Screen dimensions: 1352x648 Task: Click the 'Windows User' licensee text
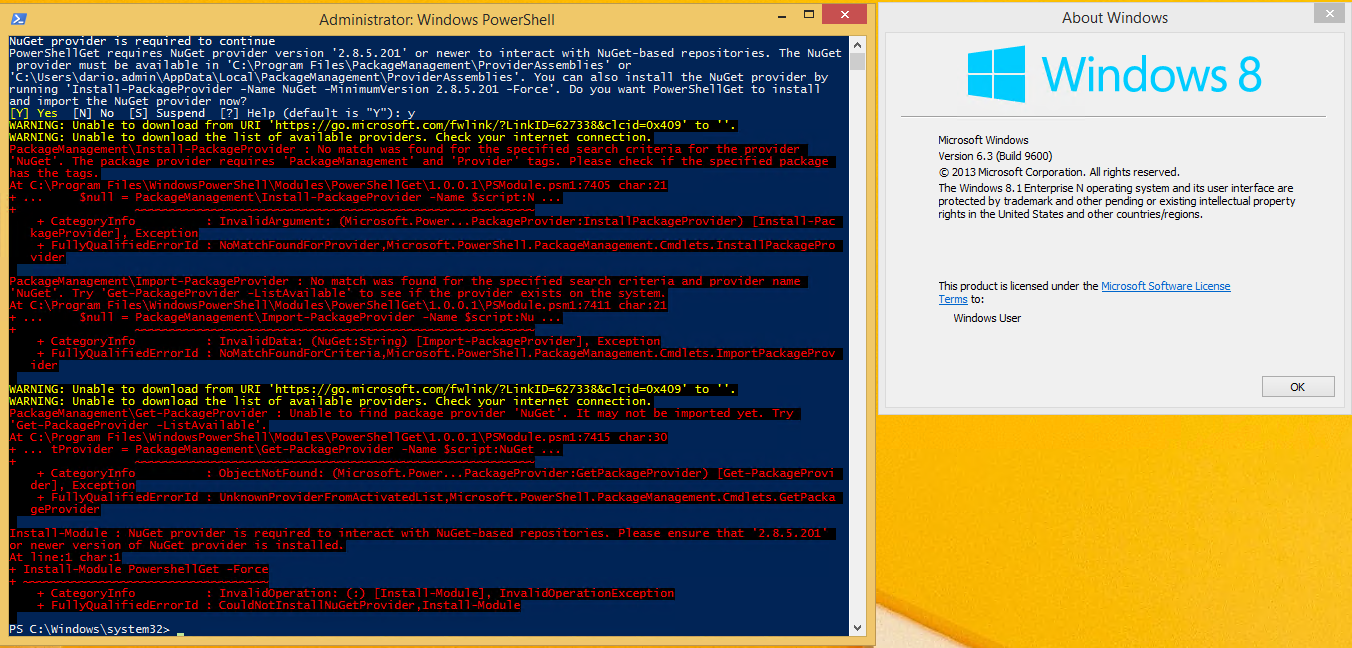pos(987,318)
